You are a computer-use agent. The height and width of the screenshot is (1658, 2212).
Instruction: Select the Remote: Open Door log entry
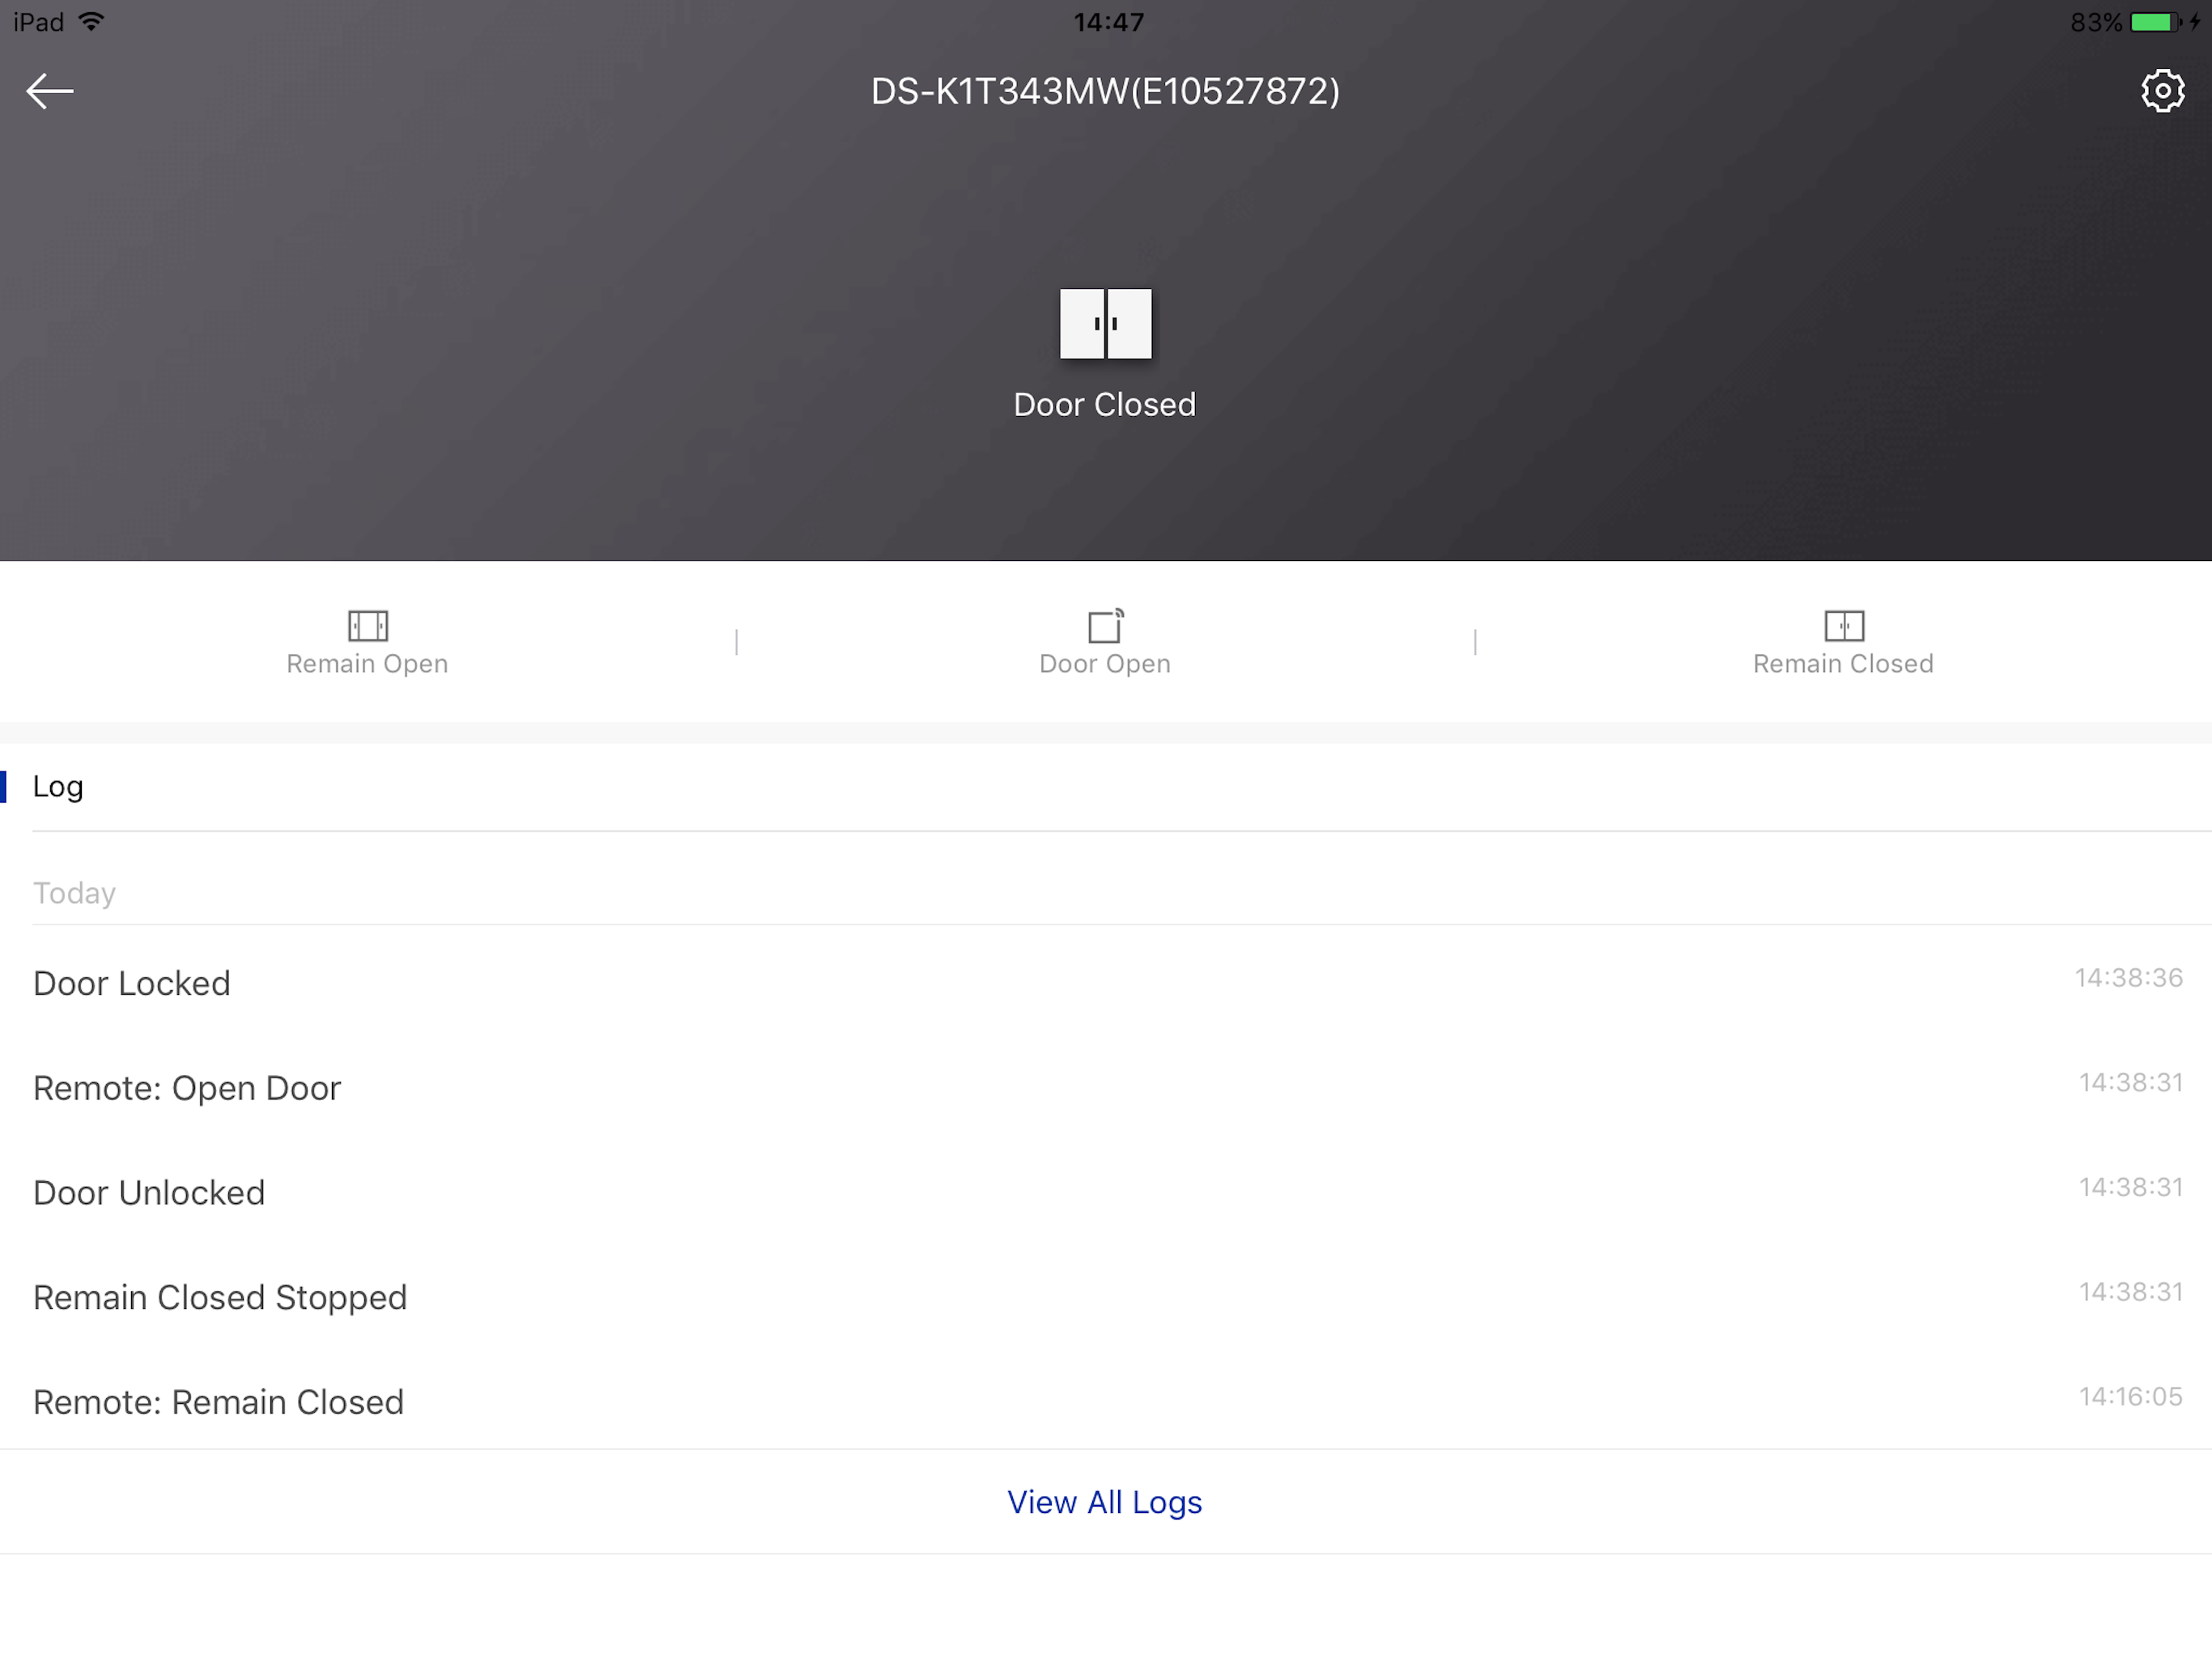click(187, 1088)
